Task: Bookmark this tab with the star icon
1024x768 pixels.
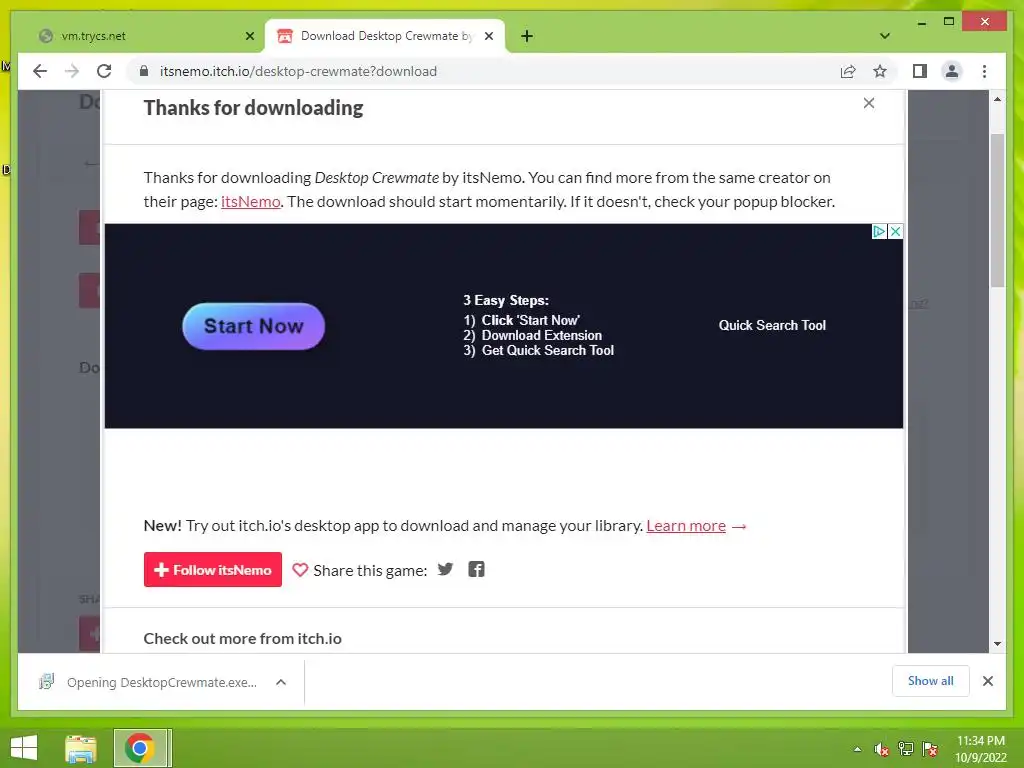Action: tap(880, 71)
